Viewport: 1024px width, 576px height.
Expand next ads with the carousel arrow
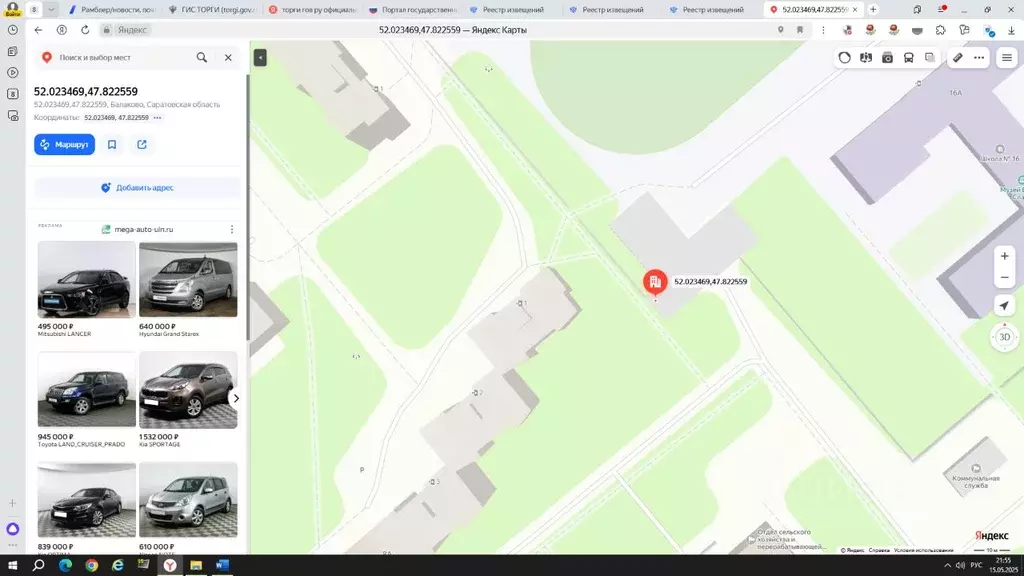[236, 397]
